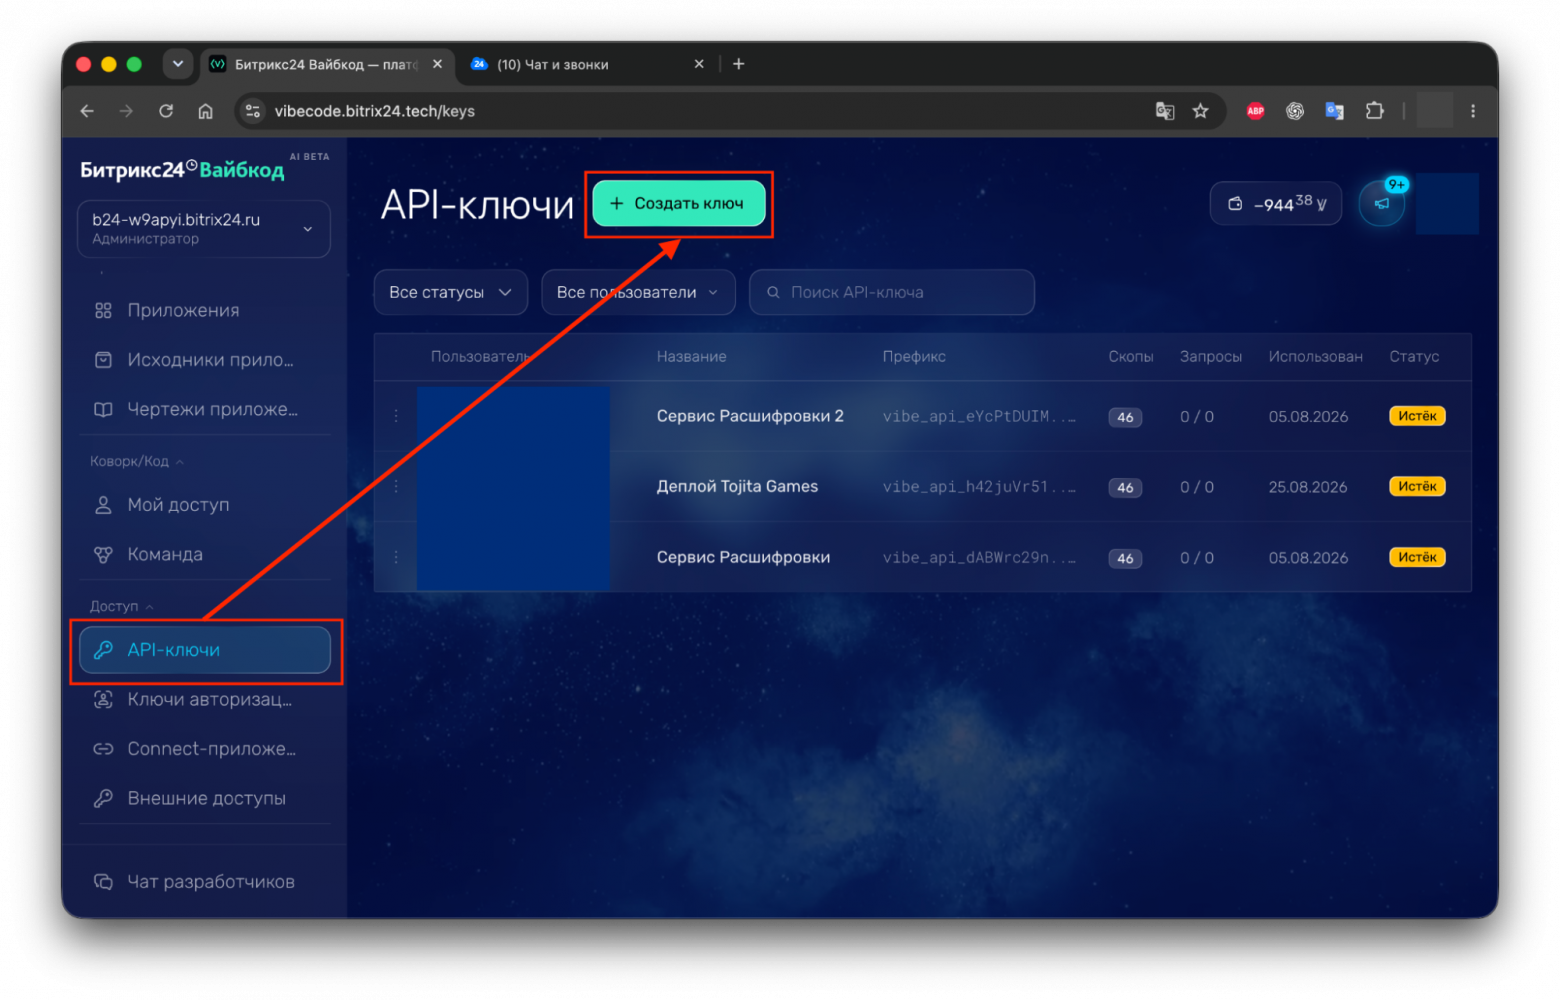
Task: Open the browser extensions puzzle icon
Action: 1375,111
